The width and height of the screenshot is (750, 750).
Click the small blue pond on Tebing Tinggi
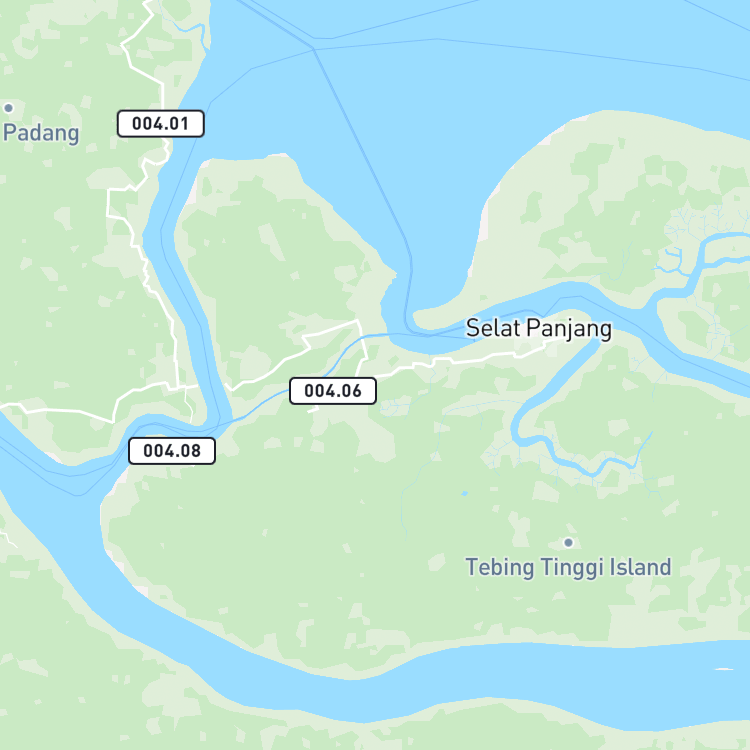pos(464,493)
